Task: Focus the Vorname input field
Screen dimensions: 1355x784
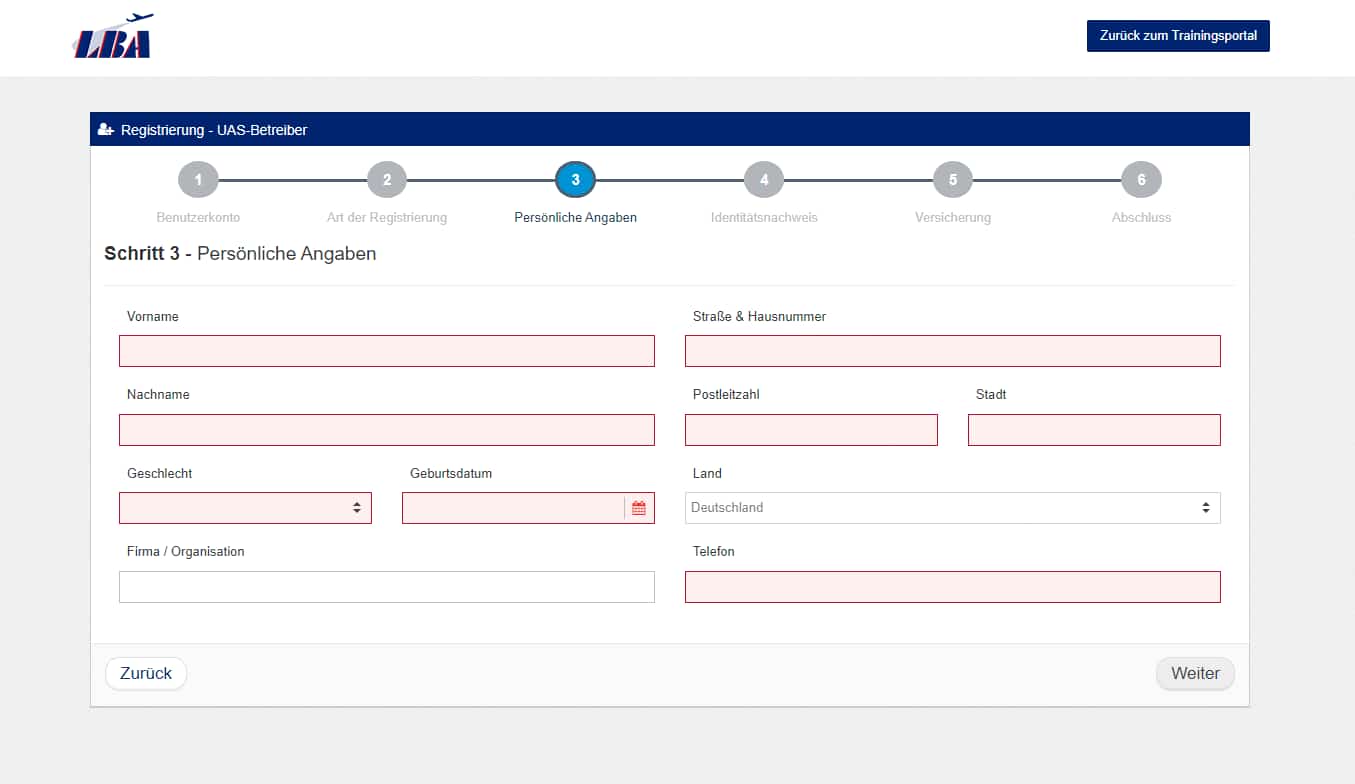Action: point(387,351)
